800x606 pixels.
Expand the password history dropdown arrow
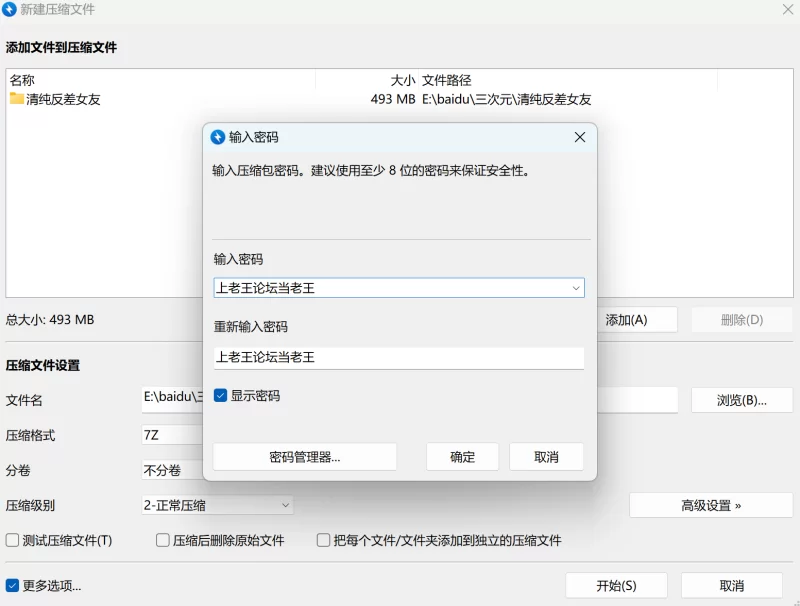[576, 288]
